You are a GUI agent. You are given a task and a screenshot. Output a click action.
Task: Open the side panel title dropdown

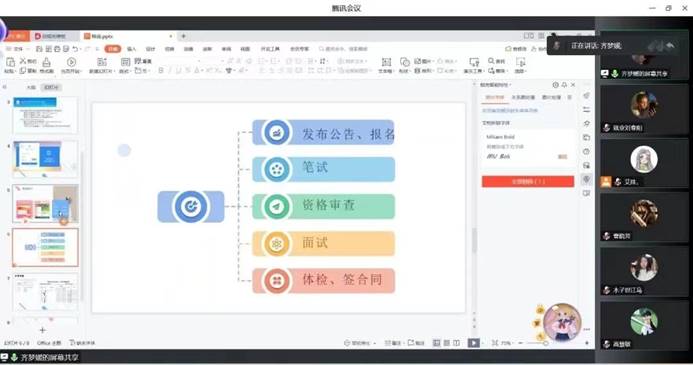tap(510, 85)
